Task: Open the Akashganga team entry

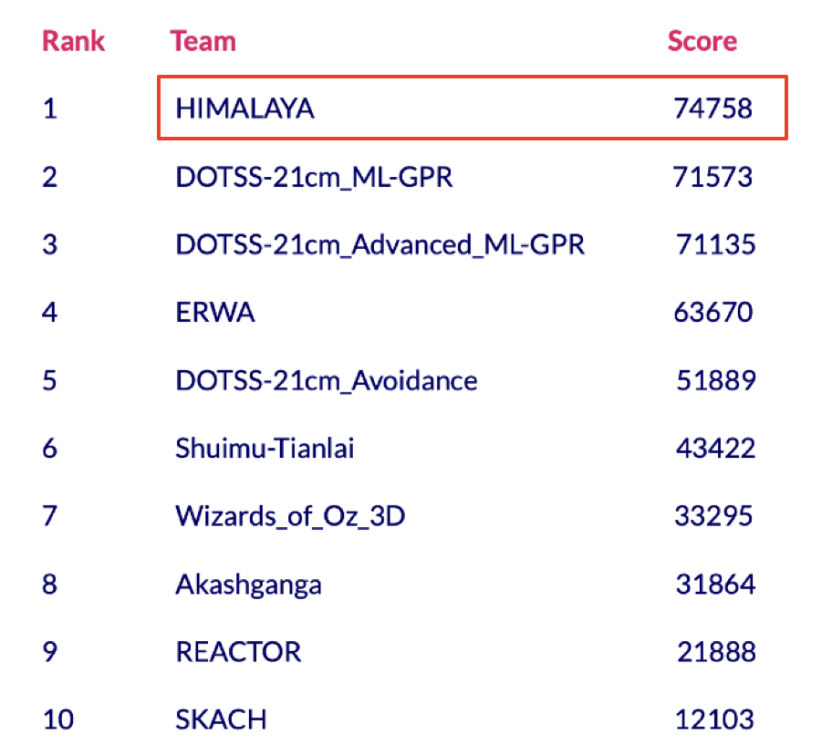Action: [248, 584]
